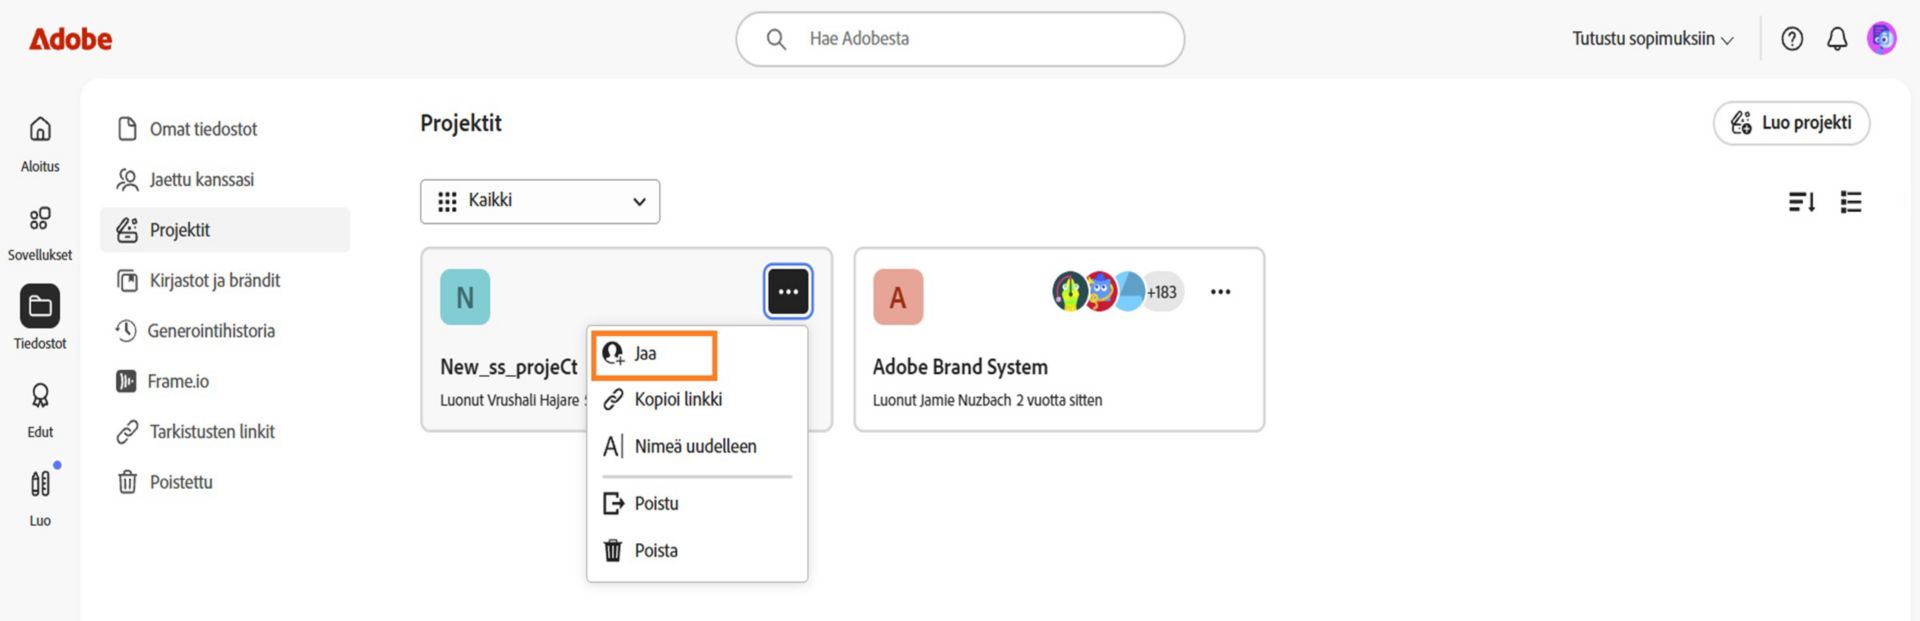Click +183 members badge
The image size is (1920, 621).
point(1161,292)
